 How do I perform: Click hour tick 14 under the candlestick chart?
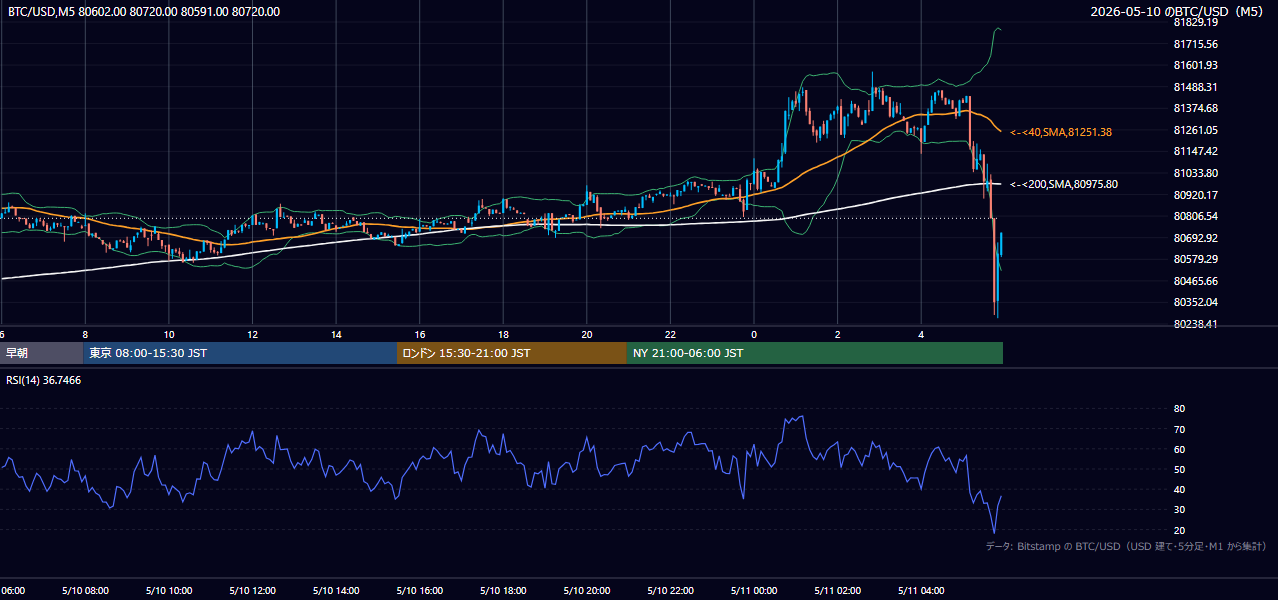pos(336,335)
